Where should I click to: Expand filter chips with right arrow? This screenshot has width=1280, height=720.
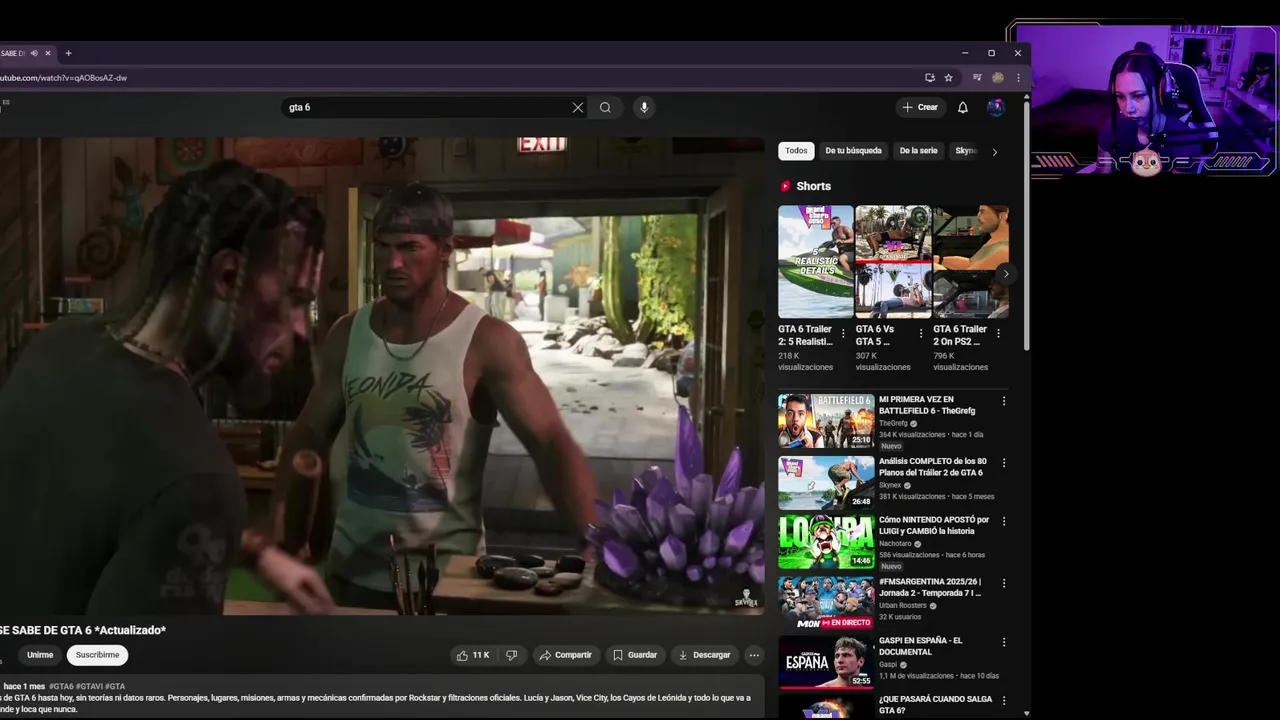pyautogui.click(x=994, y=152)
